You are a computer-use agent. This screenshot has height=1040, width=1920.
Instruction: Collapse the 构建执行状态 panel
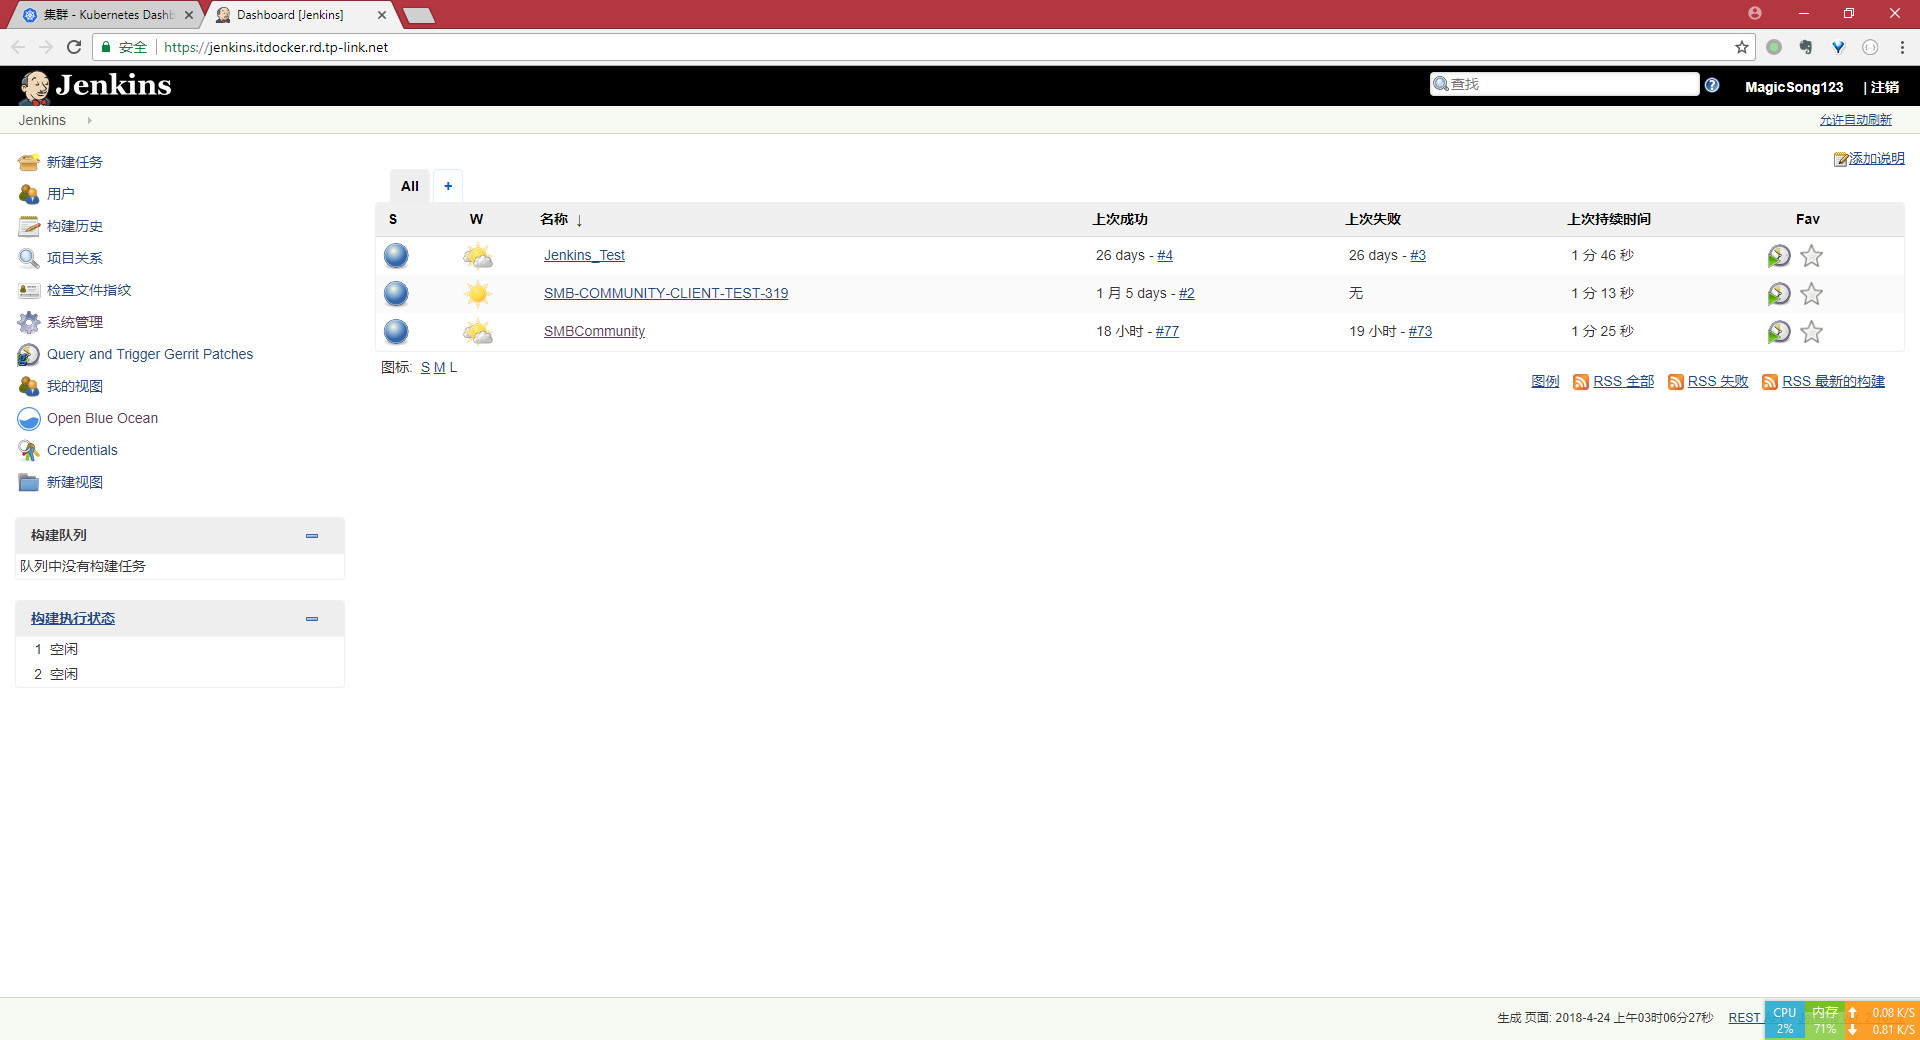tap(311, 619)
